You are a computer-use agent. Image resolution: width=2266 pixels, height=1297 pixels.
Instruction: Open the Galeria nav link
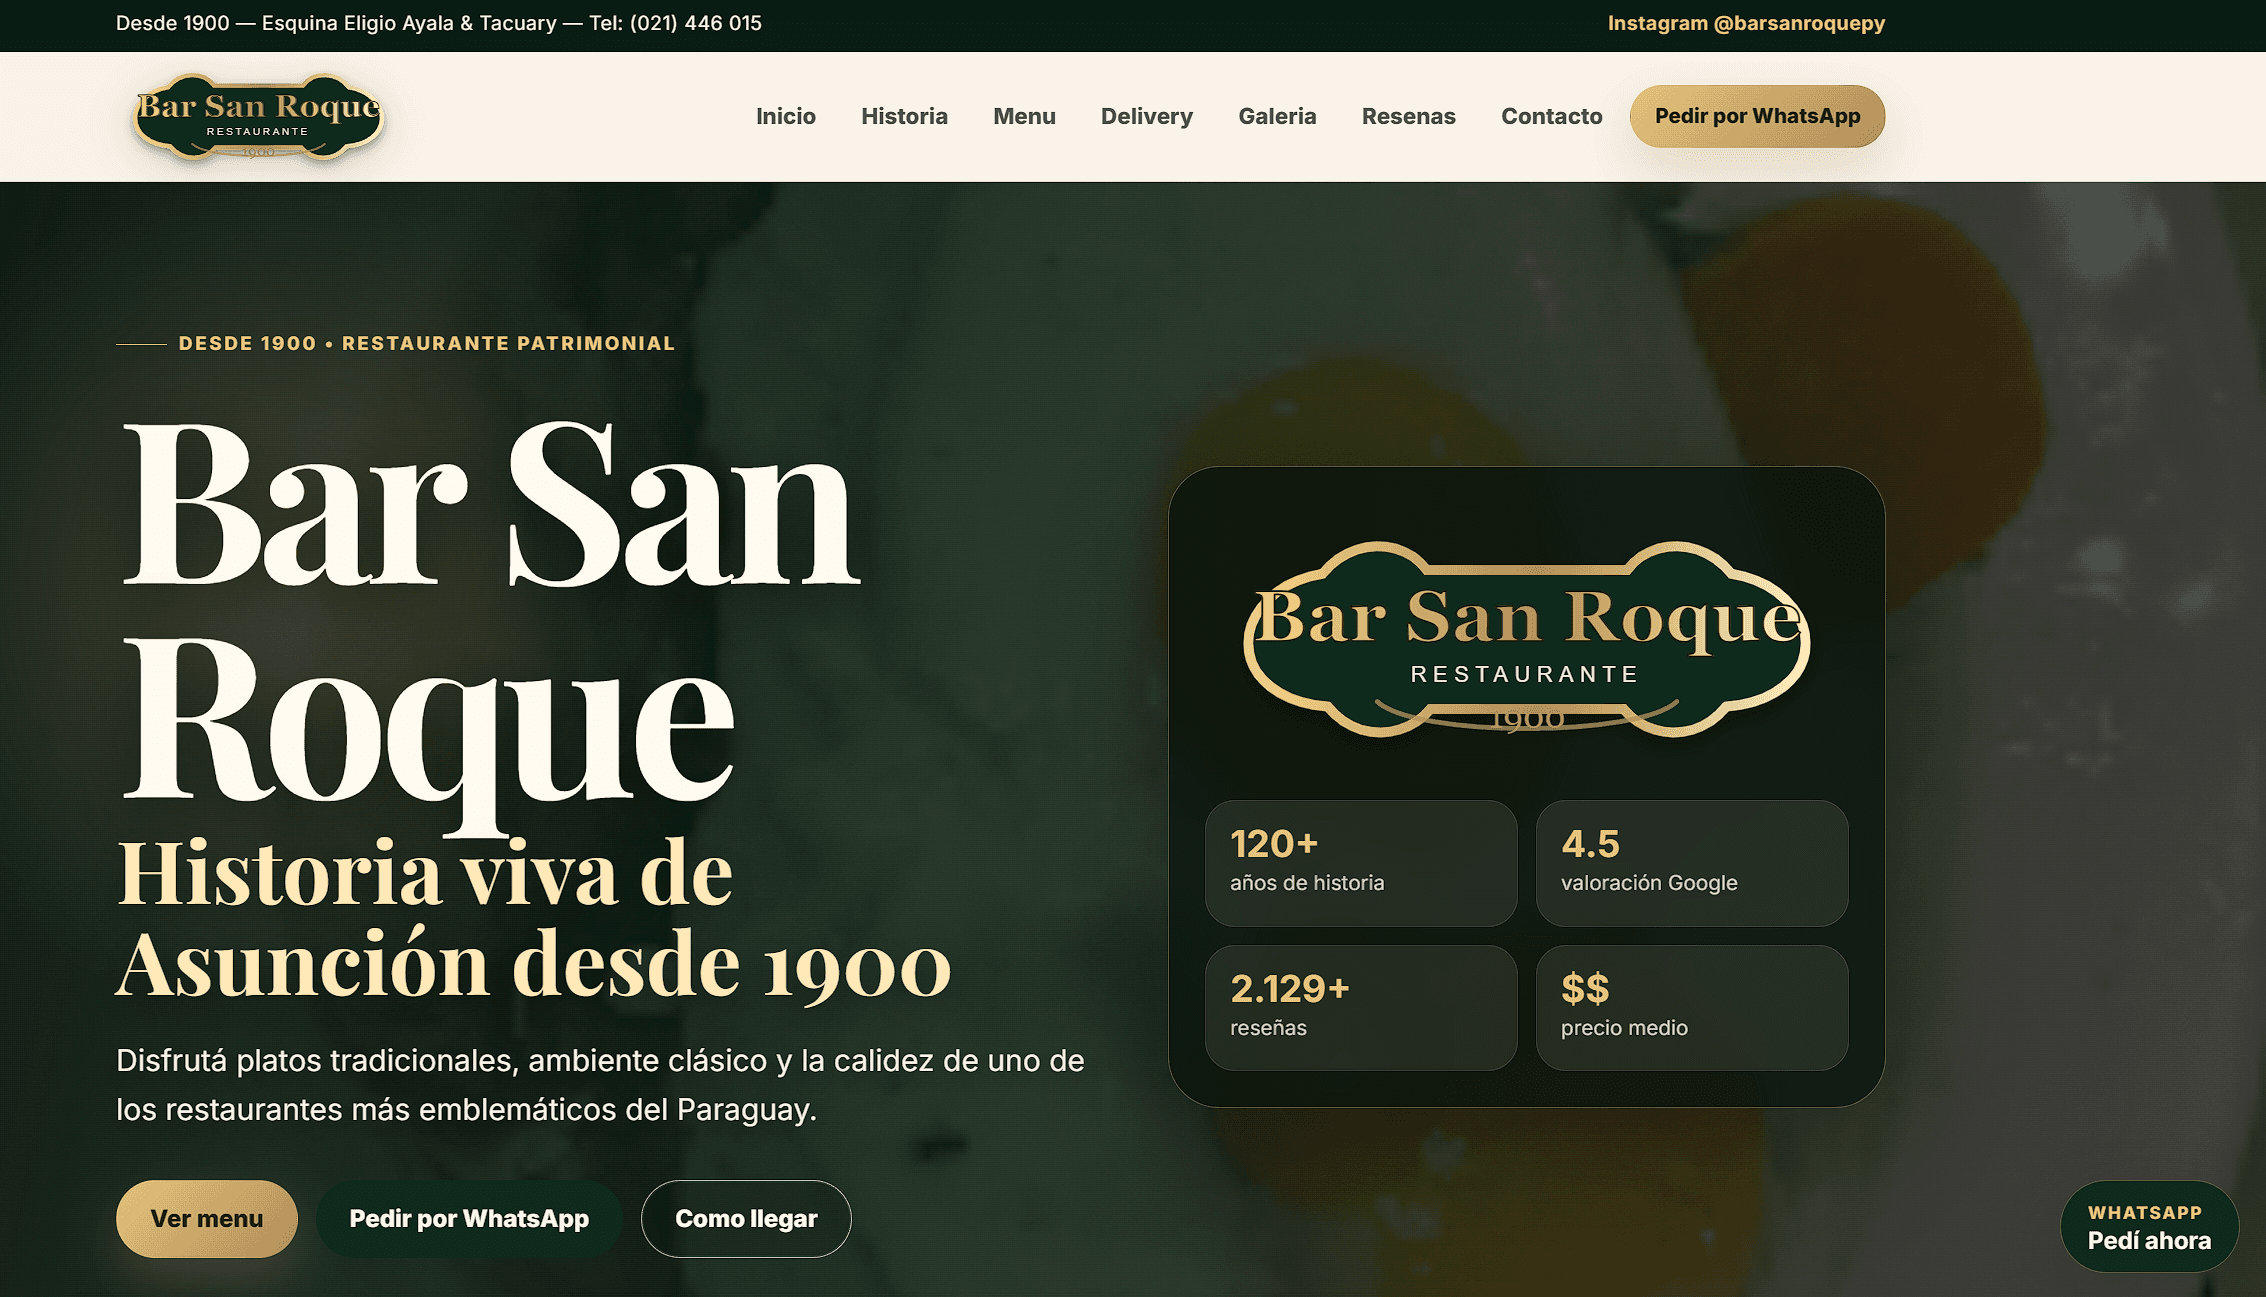1277,116
